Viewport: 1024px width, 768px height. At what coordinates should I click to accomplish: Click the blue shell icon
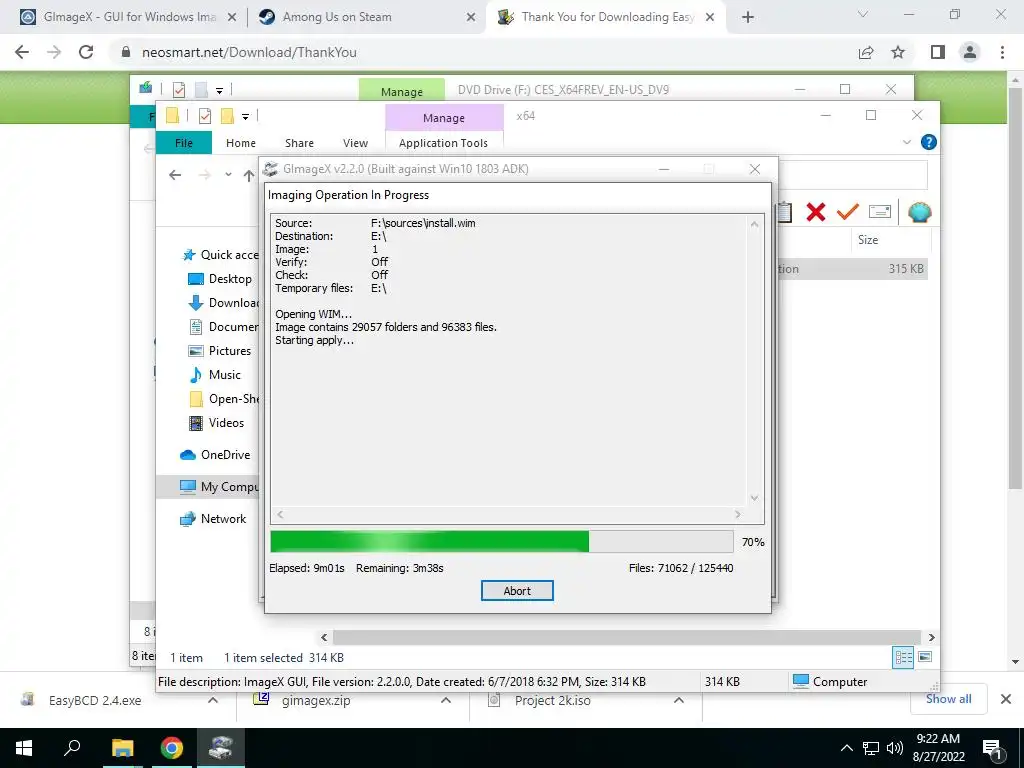tap(920, 212)
